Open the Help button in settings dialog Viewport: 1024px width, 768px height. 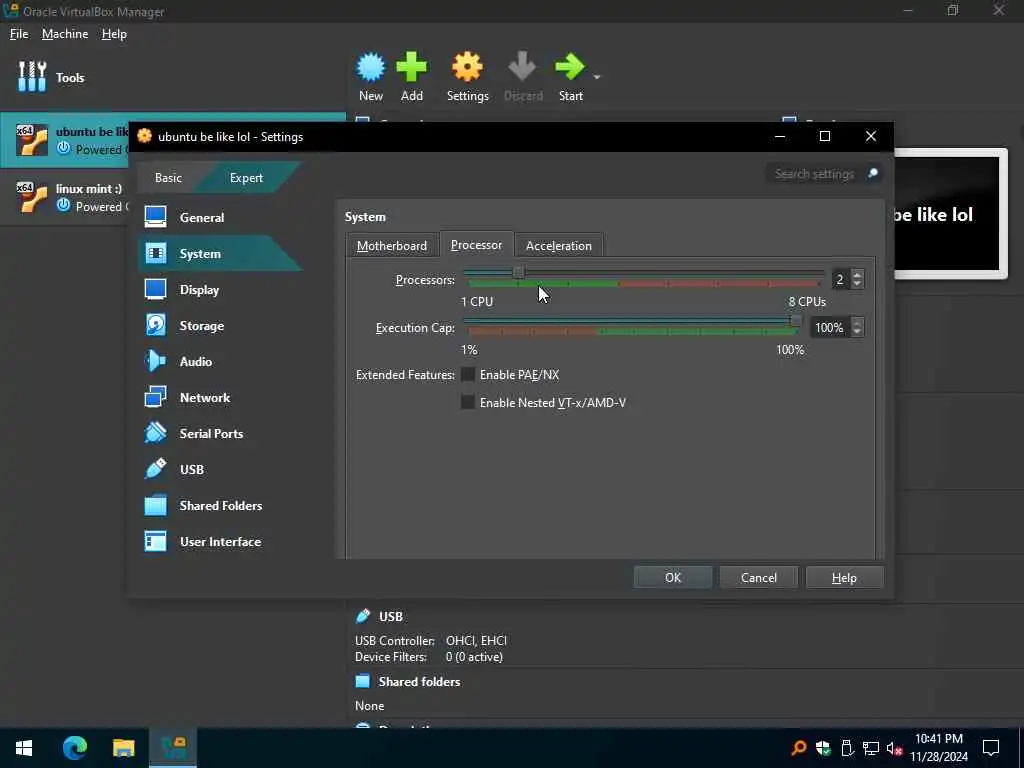click(844, 577)
